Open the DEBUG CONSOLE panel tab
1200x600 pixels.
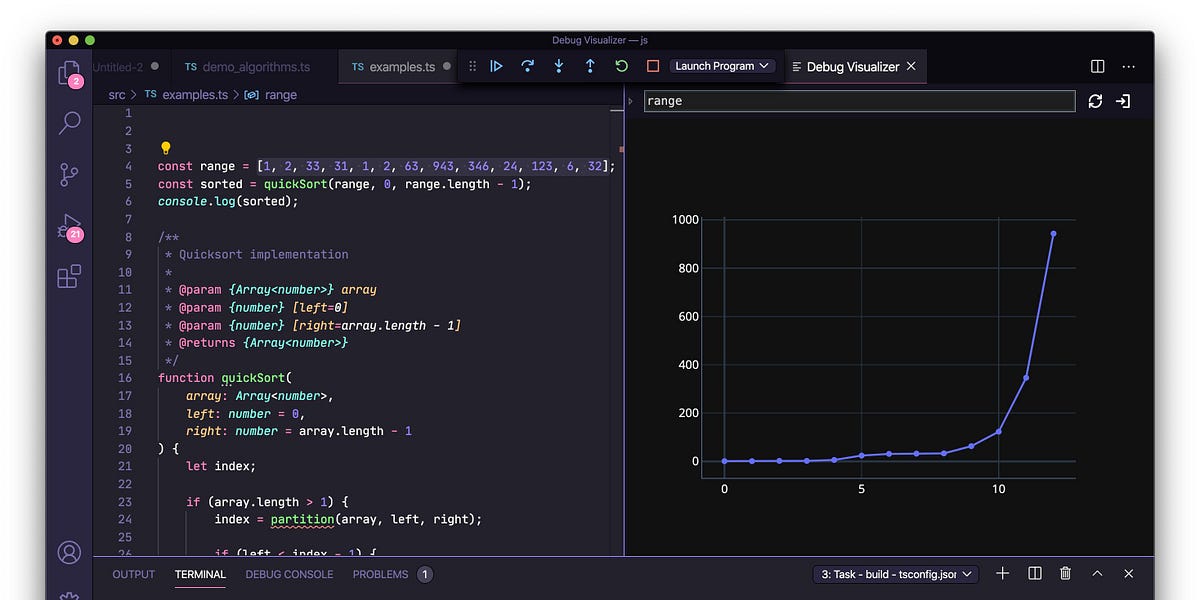click(289, 574)
